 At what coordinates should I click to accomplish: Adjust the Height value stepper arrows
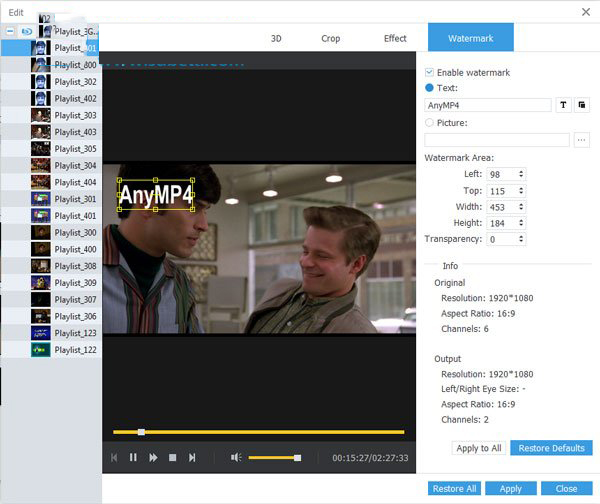(x=521, y=223)
